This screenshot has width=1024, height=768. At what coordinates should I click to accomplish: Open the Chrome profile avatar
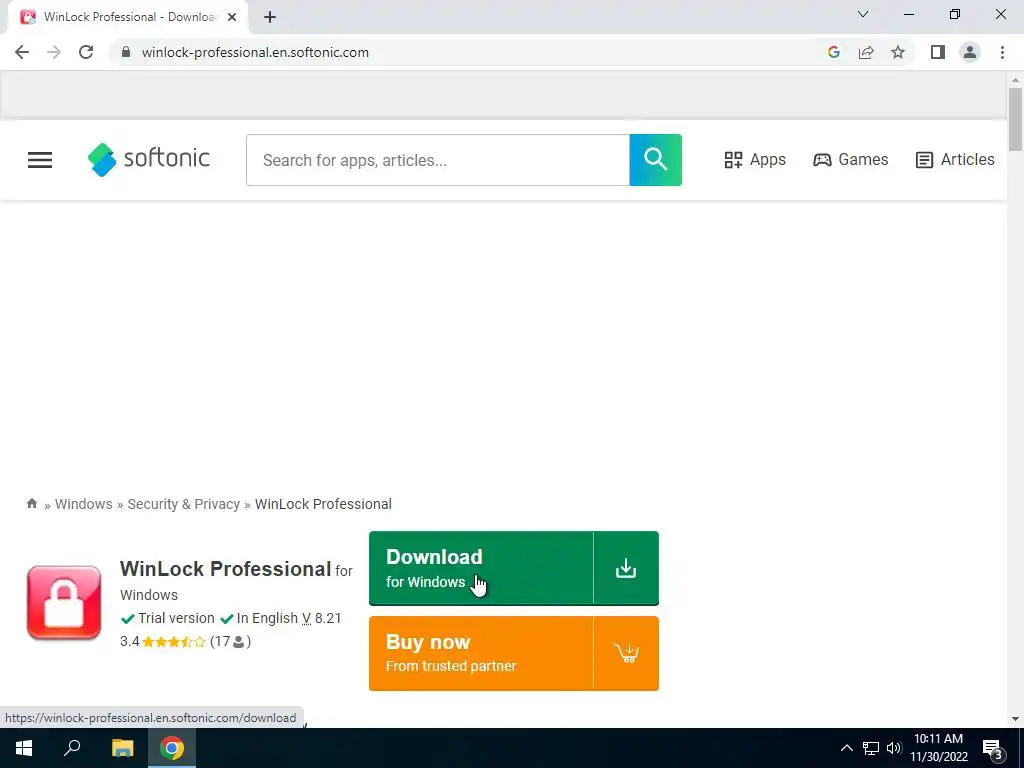click(970, 52)
